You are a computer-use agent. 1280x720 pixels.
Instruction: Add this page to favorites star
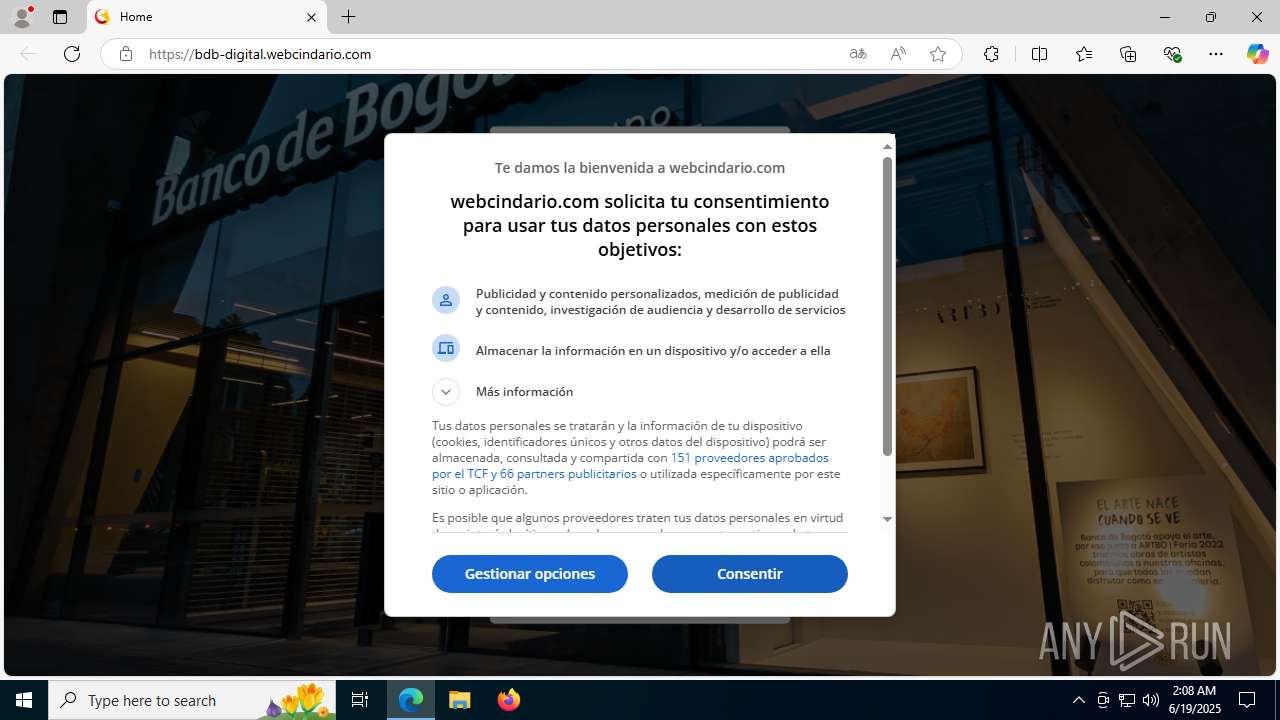coord(937,54)
